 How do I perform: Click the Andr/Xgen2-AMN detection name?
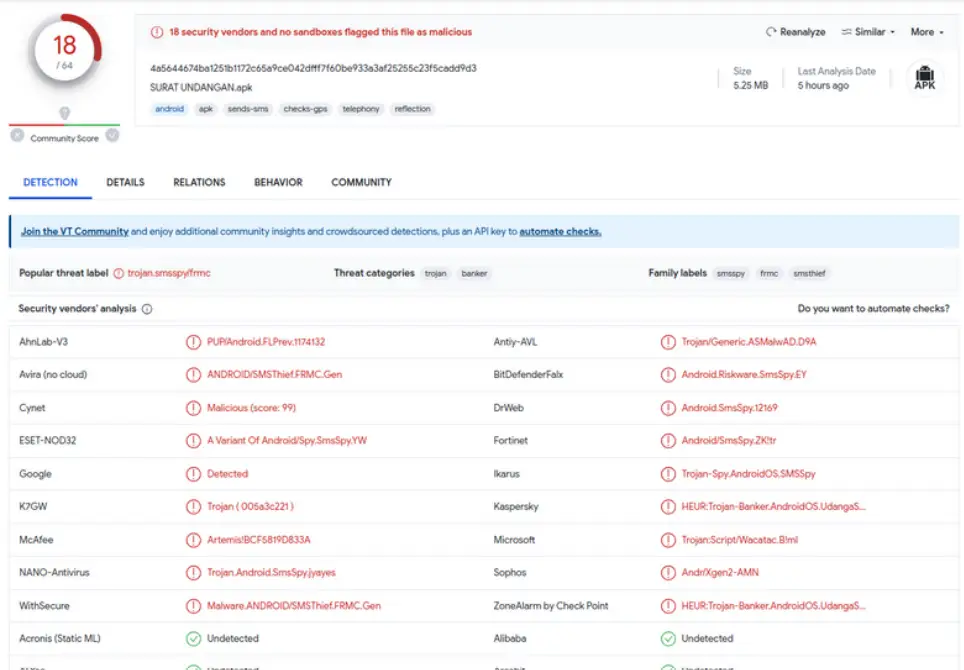719,572
